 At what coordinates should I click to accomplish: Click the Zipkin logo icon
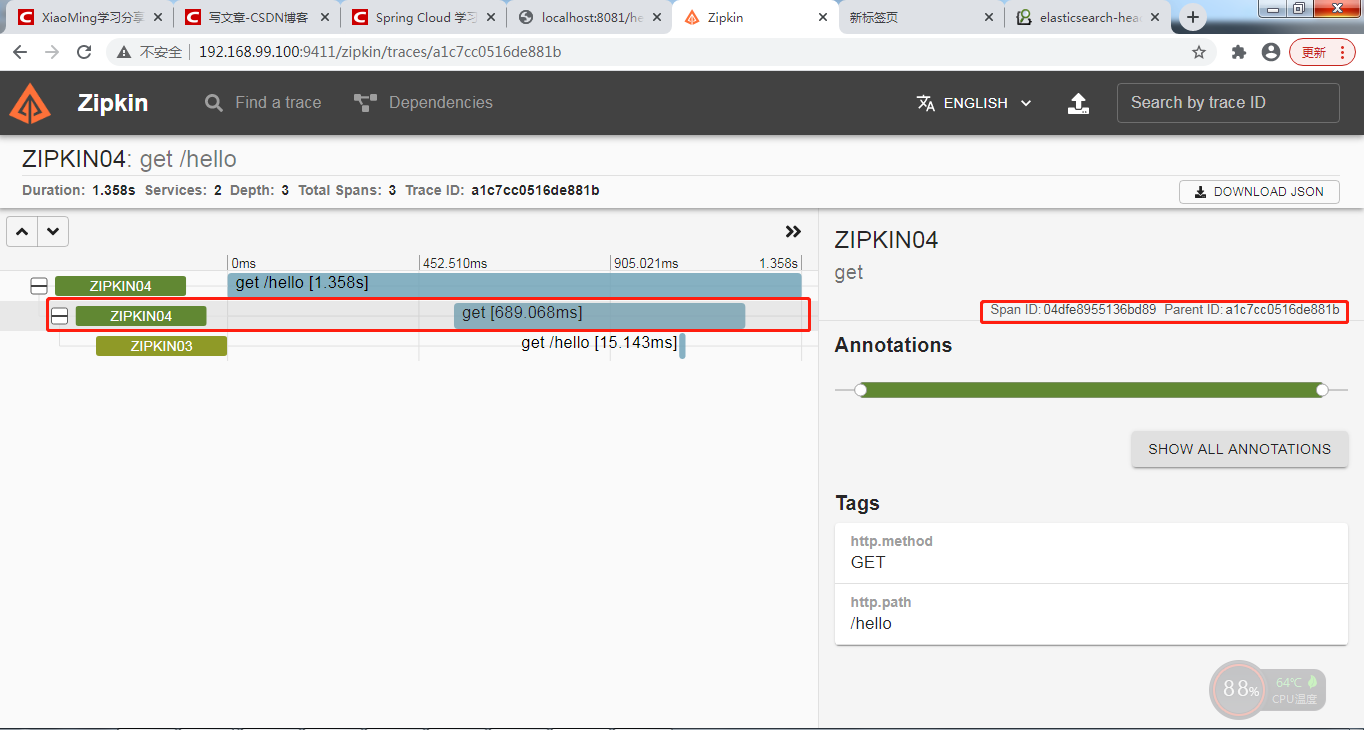click(30, 103)
